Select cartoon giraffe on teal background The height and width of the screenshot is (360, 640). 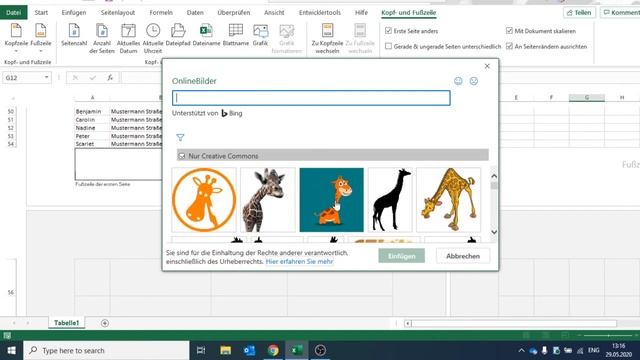coord(331,200)
